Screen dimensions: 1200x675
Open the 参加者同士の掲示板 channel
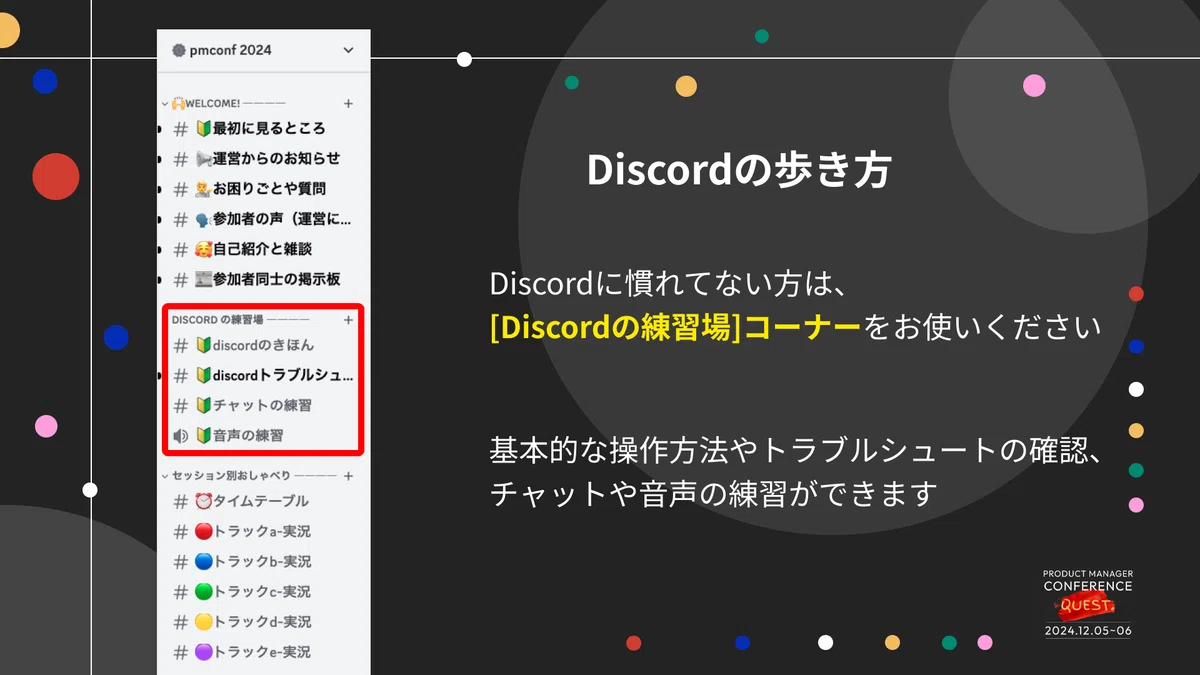tap(263, 279)
